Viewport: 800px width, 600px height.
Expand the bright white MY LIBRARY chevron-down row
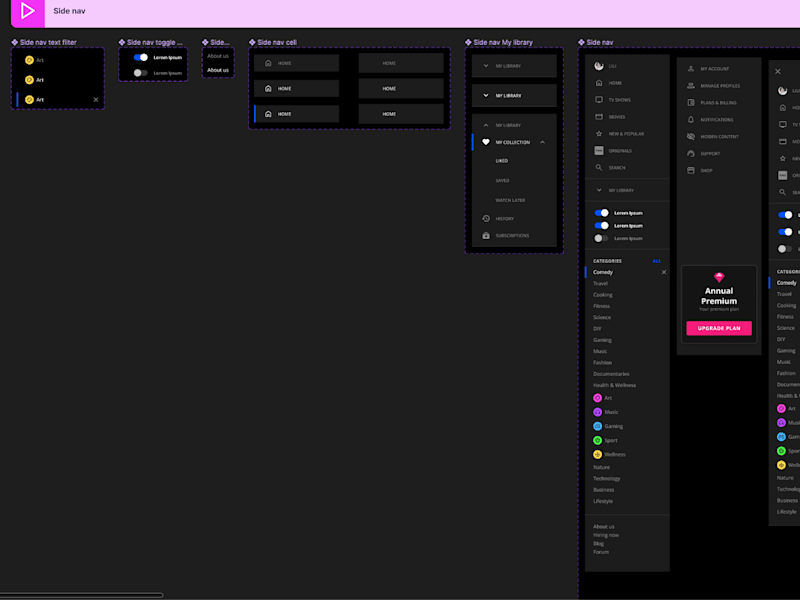coord(486,95)
